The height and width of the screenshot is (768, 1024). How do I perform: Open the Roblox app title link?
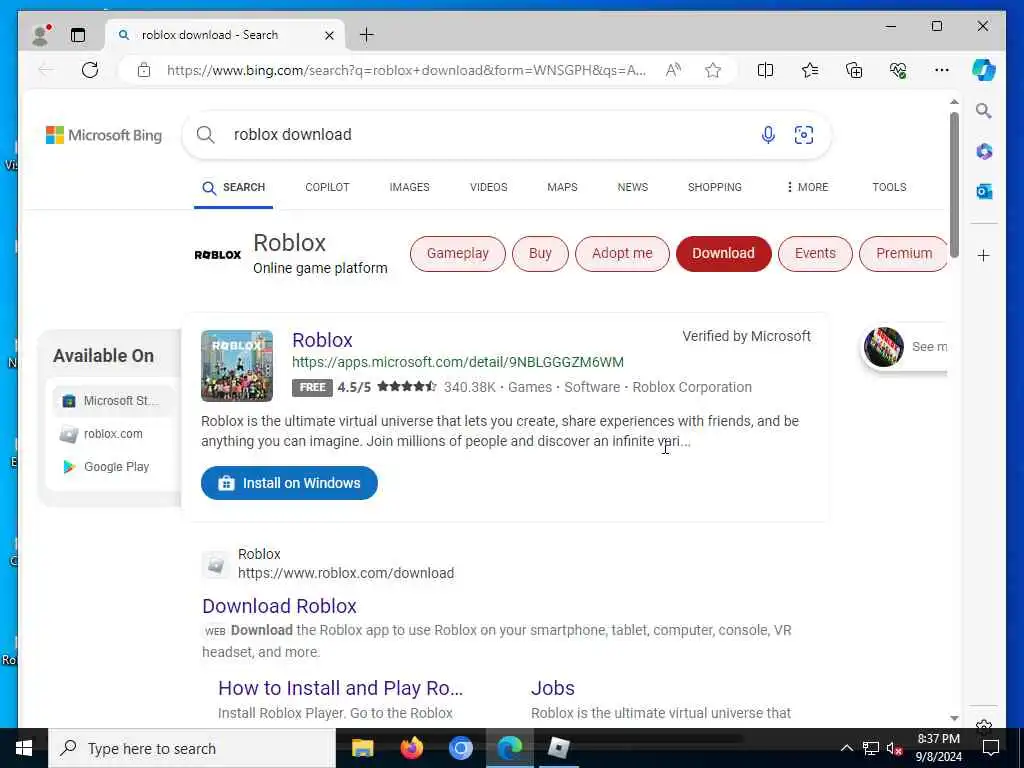click(x=322, y=340)
